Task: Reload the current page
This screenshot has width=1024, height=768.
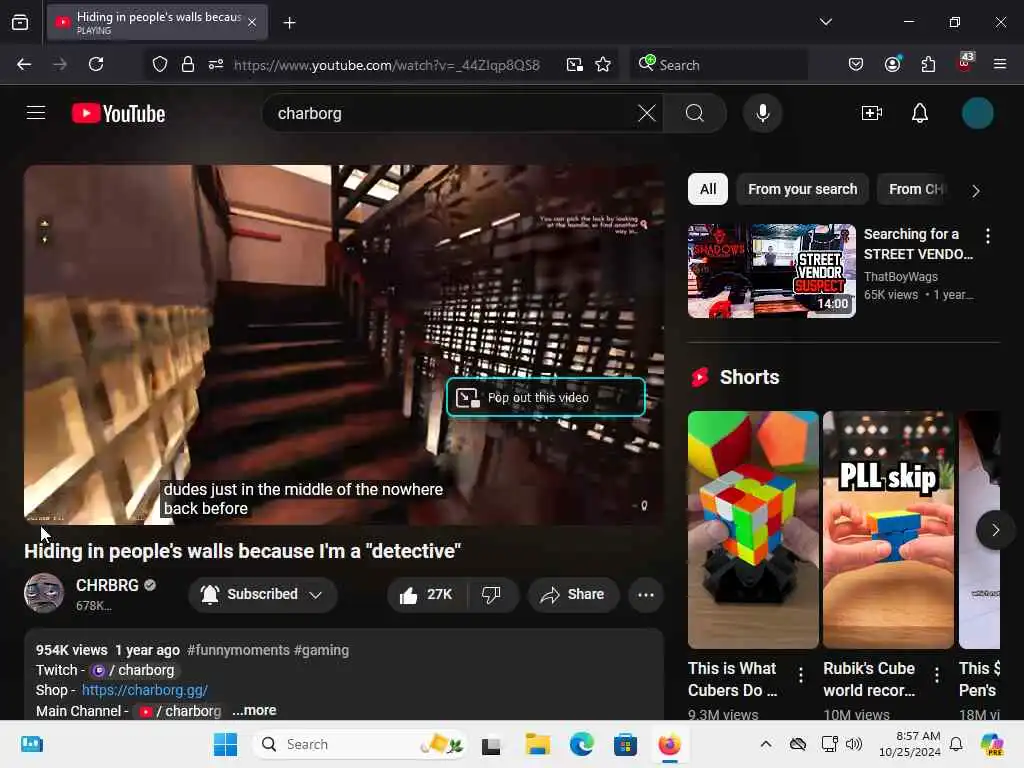Action: click(96, 64)
